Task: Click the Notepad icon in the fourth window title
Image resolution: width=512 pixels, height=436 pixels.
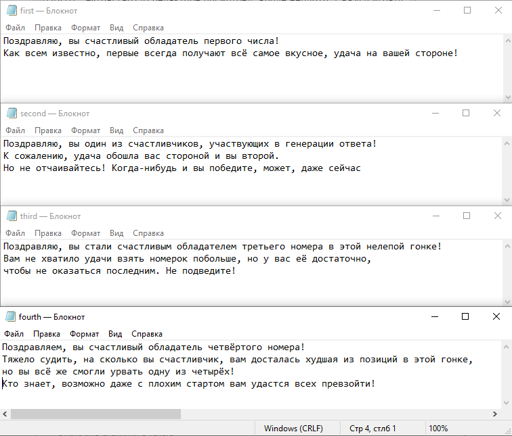Action: (x=10, y=317)
